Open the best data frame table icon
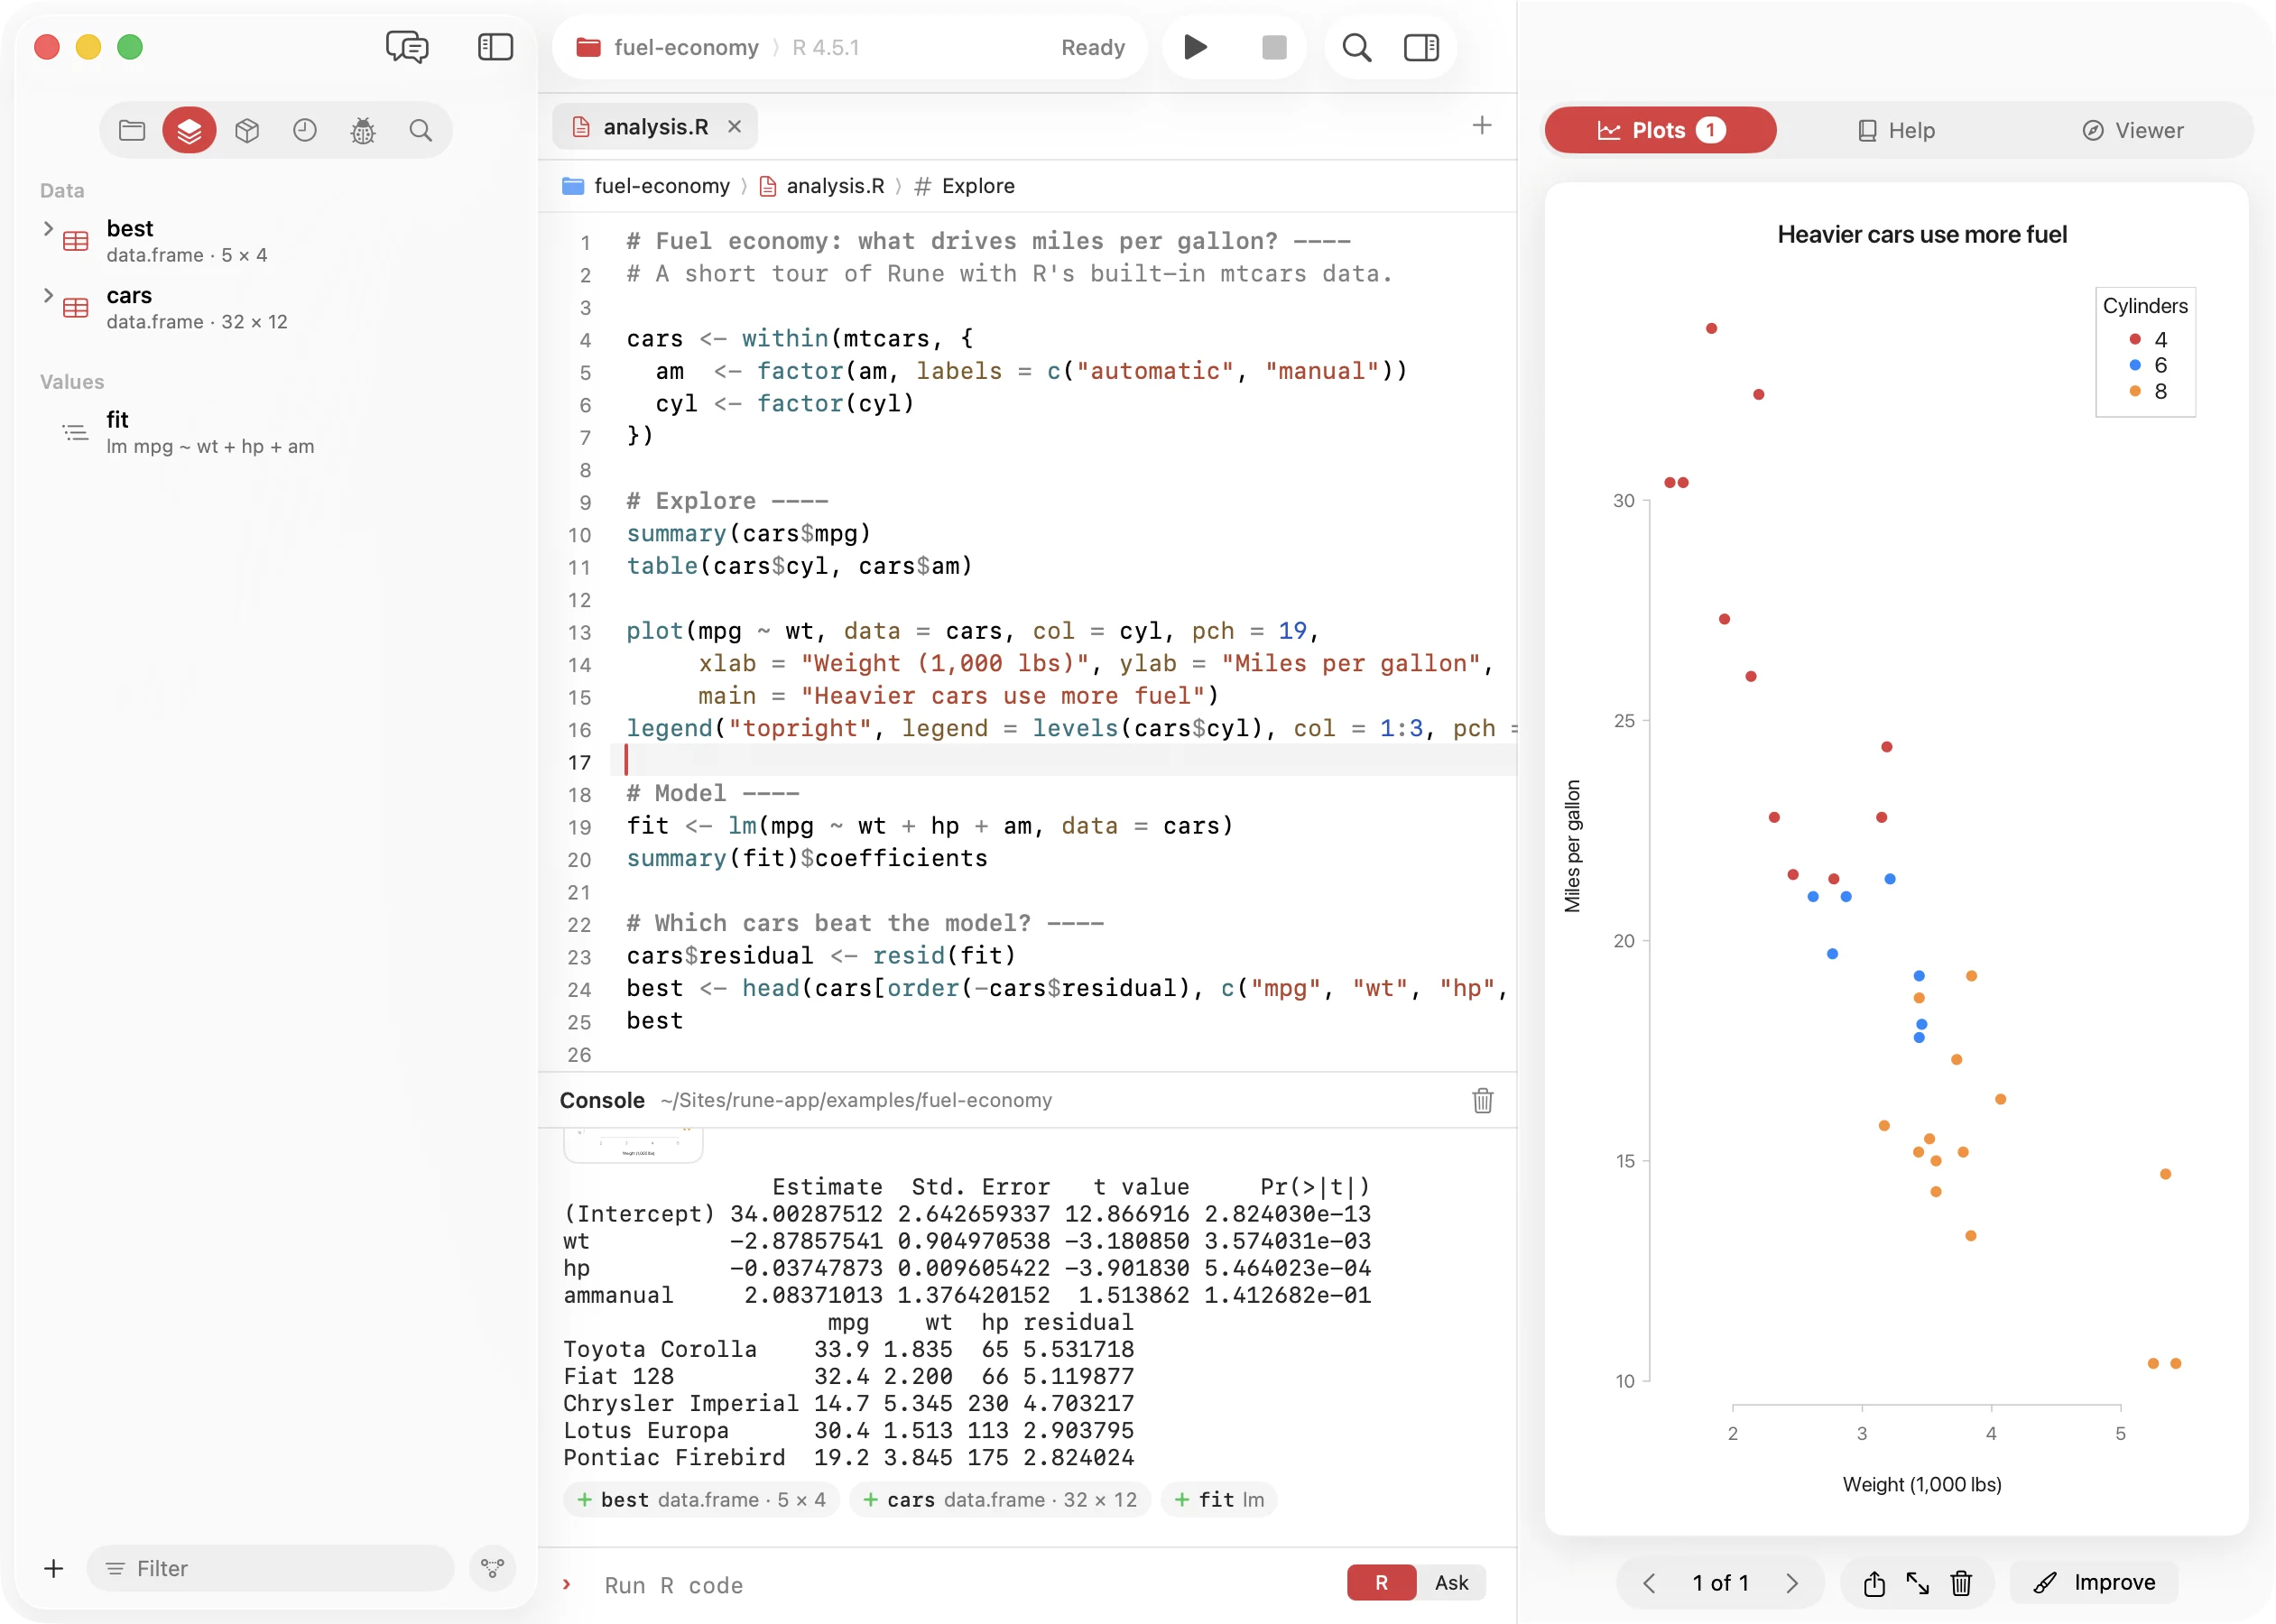Image resolution: width=2276 pixels, height=1624 pixels. point(76,241)
